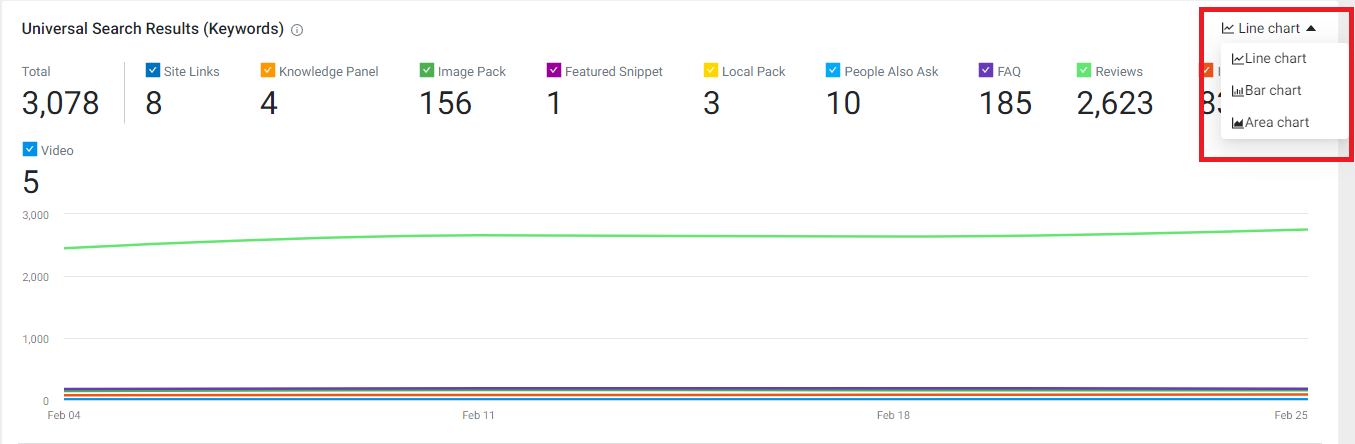This screenshot has width=1355, height=444.
Task: Collapse the Line chart type dropdown
Action: pyautogui.click(x=1269, y=28)
